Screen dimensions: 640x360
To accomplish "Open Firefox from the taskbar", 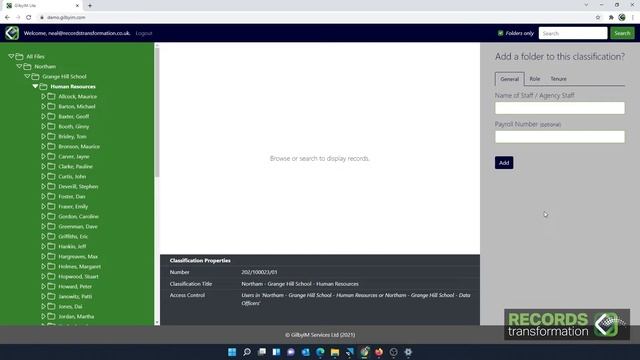I will (379, 352).
